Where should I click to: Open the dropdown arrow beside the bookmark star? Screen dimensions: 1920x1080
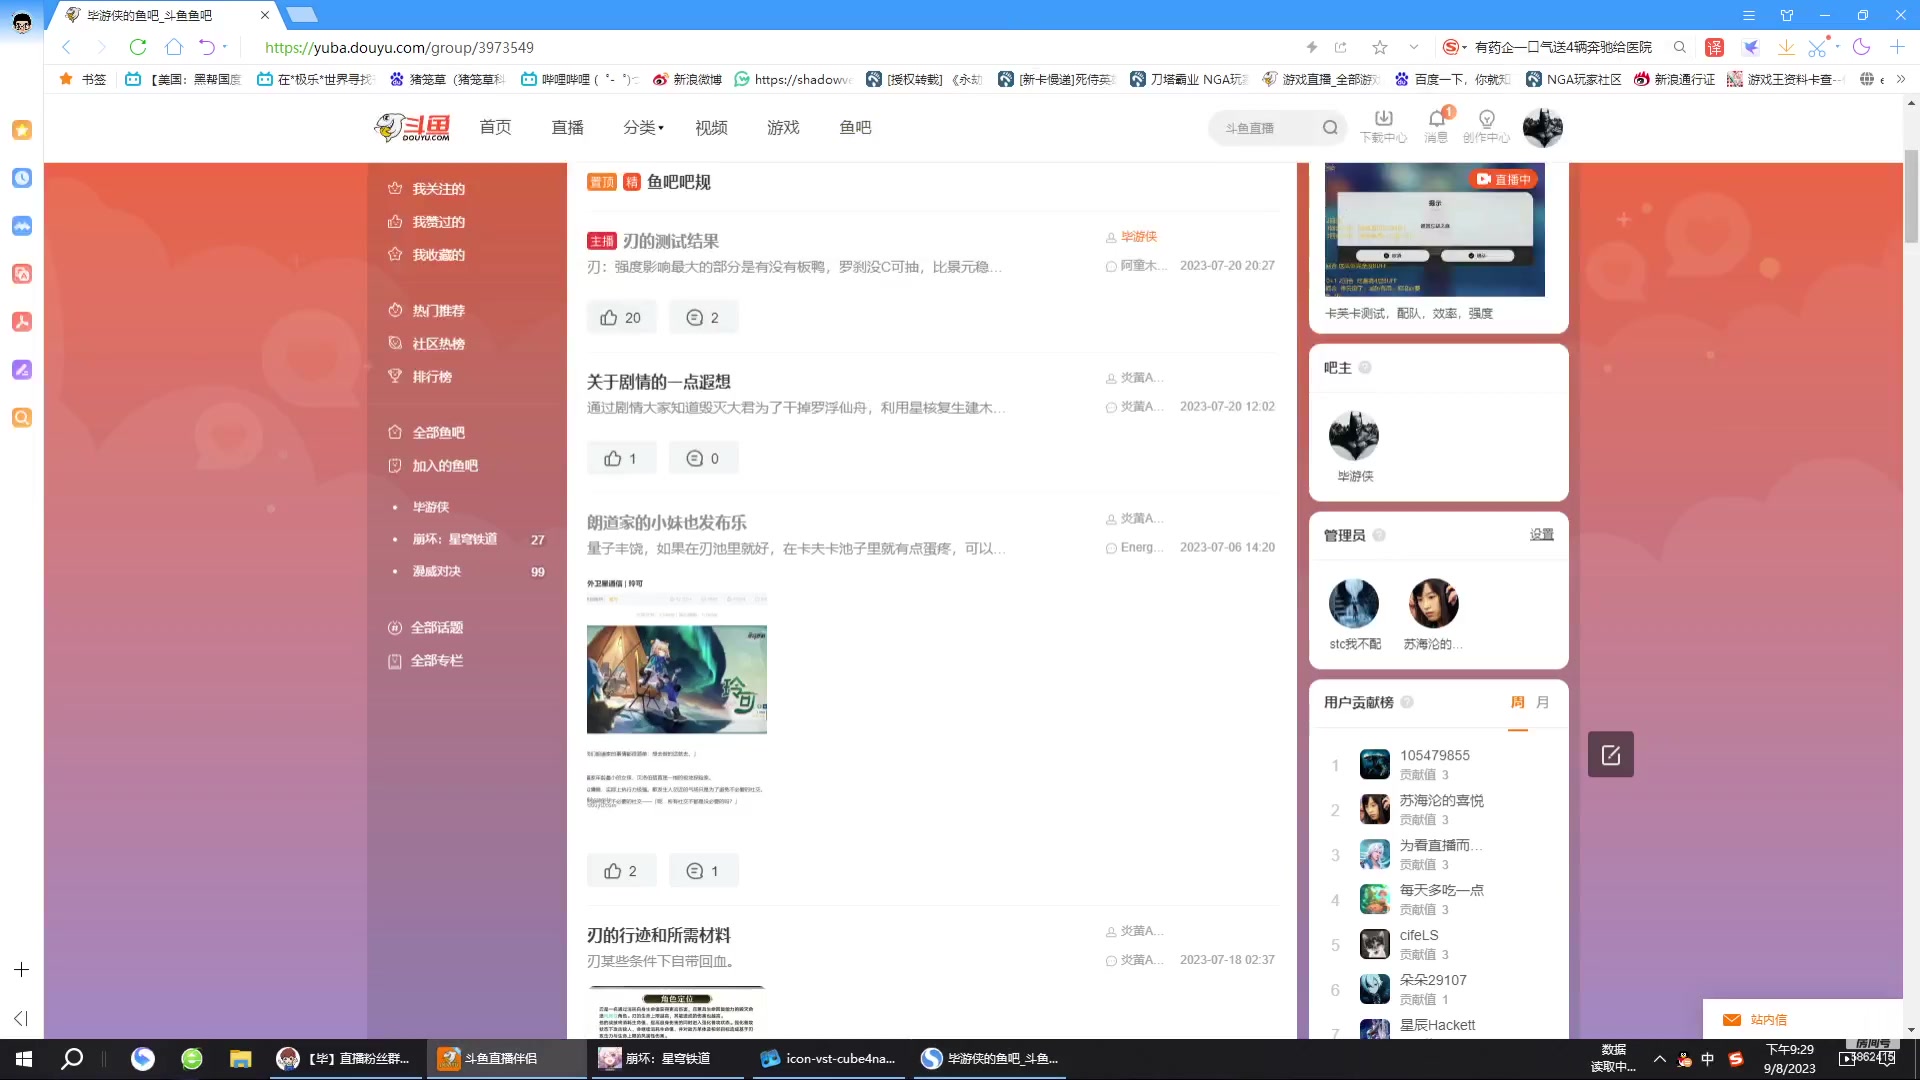(x=1413, y=47)
